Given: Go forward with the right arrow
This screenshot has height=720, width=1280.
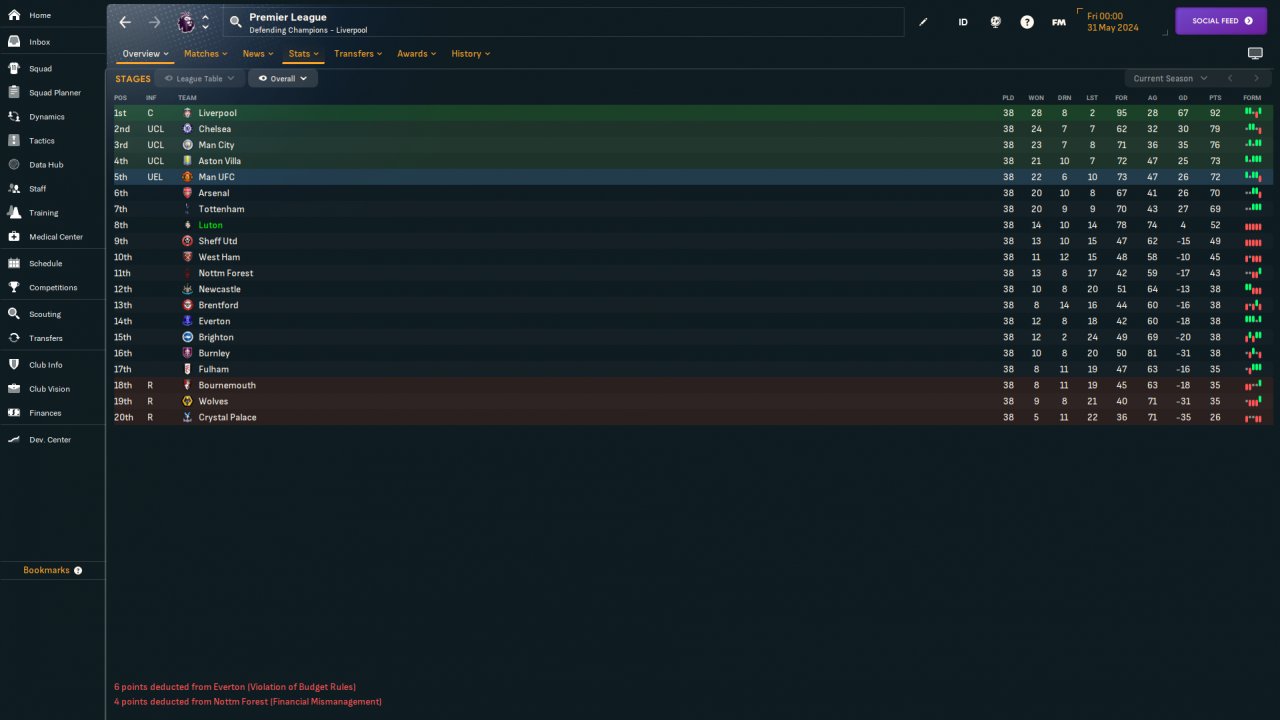Looking at the screenshot, I should (x=154, y=22).
